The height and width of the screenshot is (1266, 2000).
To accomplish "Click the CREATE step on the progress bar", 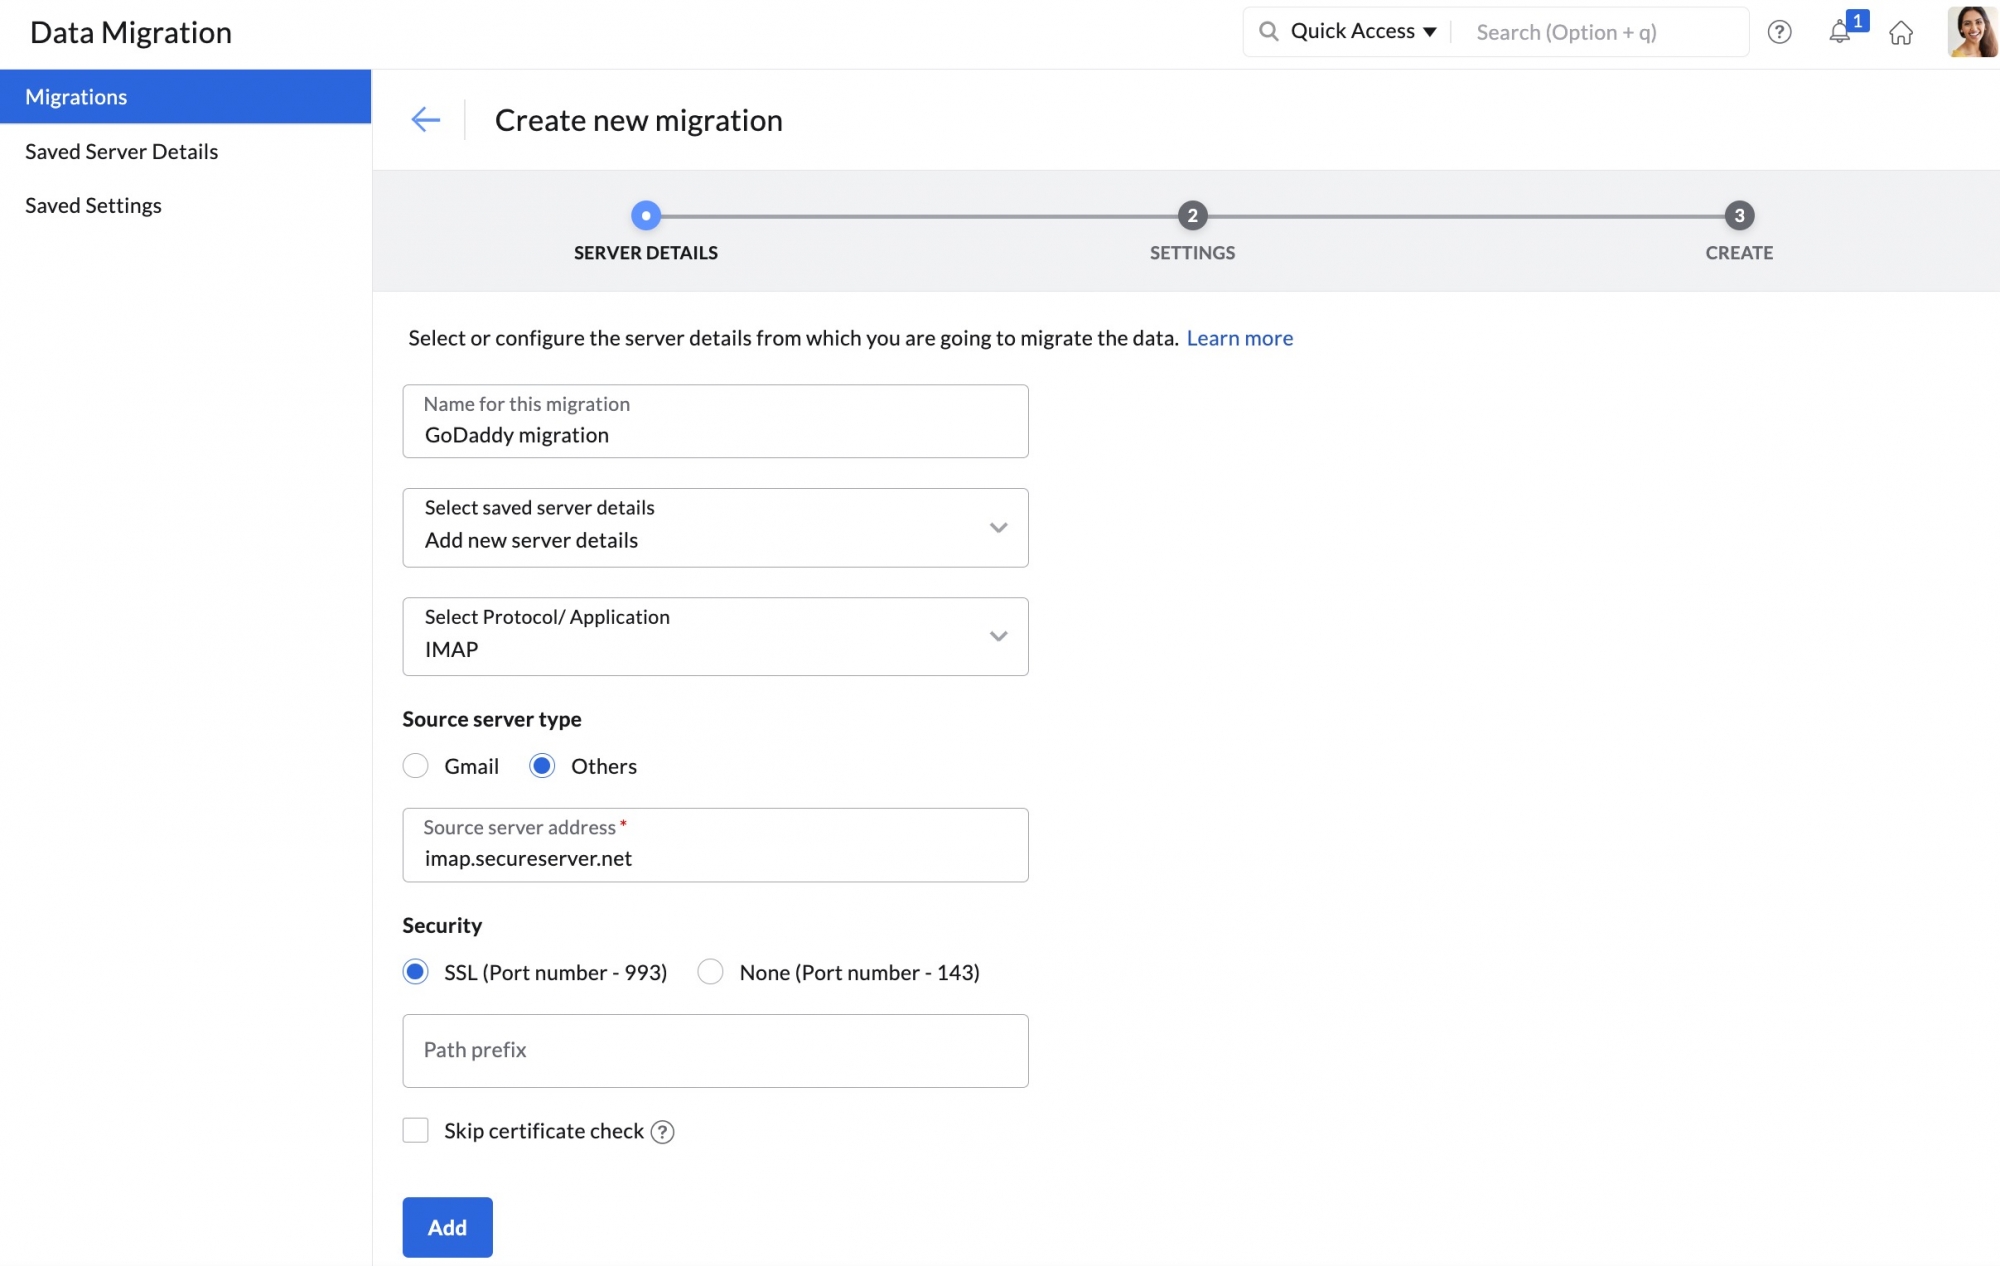I will click(x=1739, y=215).
